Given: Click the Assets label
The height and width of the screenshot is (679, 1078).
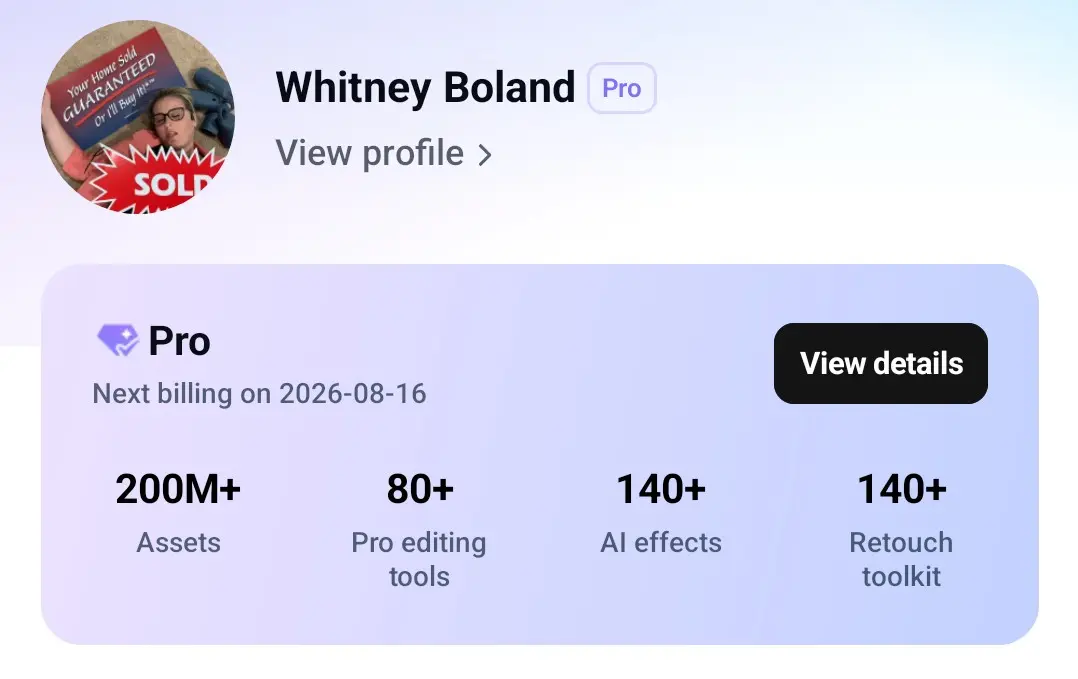Looking at the screenshot, I should click(179, 543).
